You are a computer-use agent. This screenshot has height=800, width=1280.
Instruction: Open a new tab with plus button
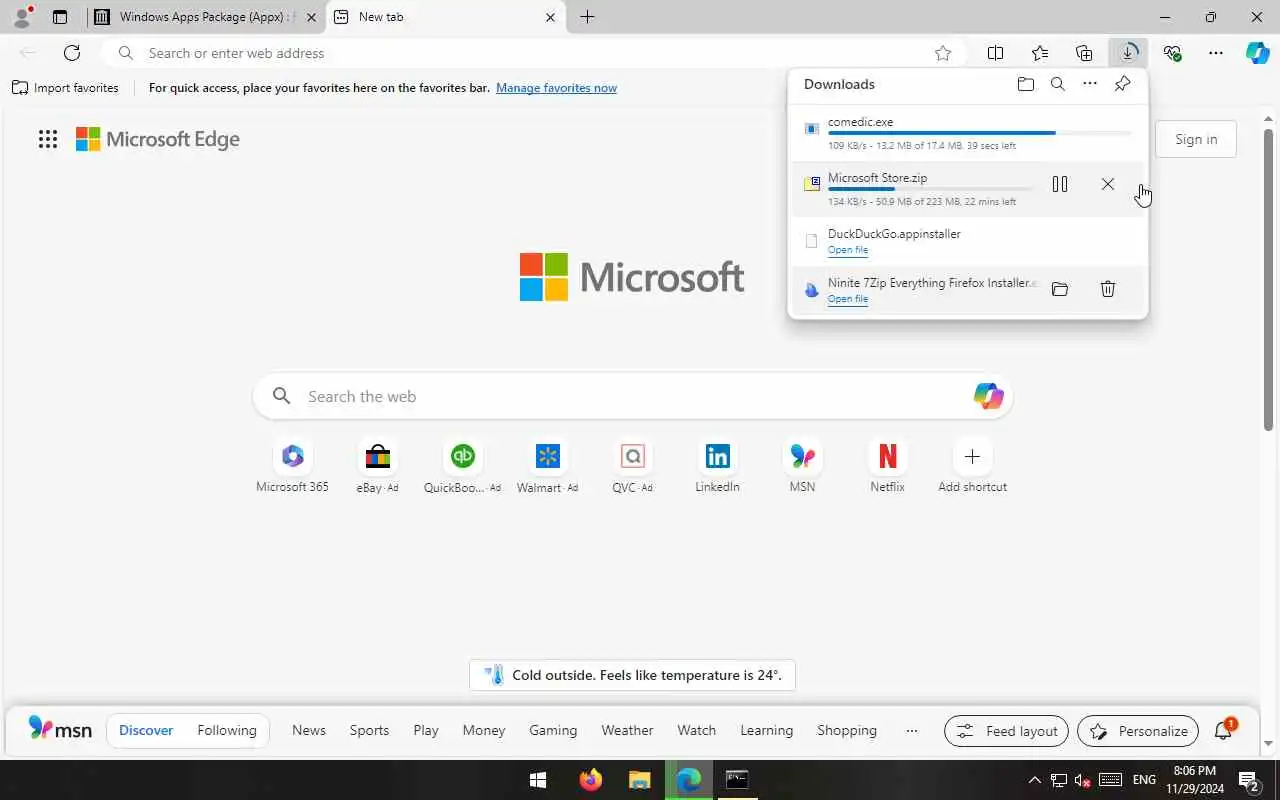coord(587,17)
